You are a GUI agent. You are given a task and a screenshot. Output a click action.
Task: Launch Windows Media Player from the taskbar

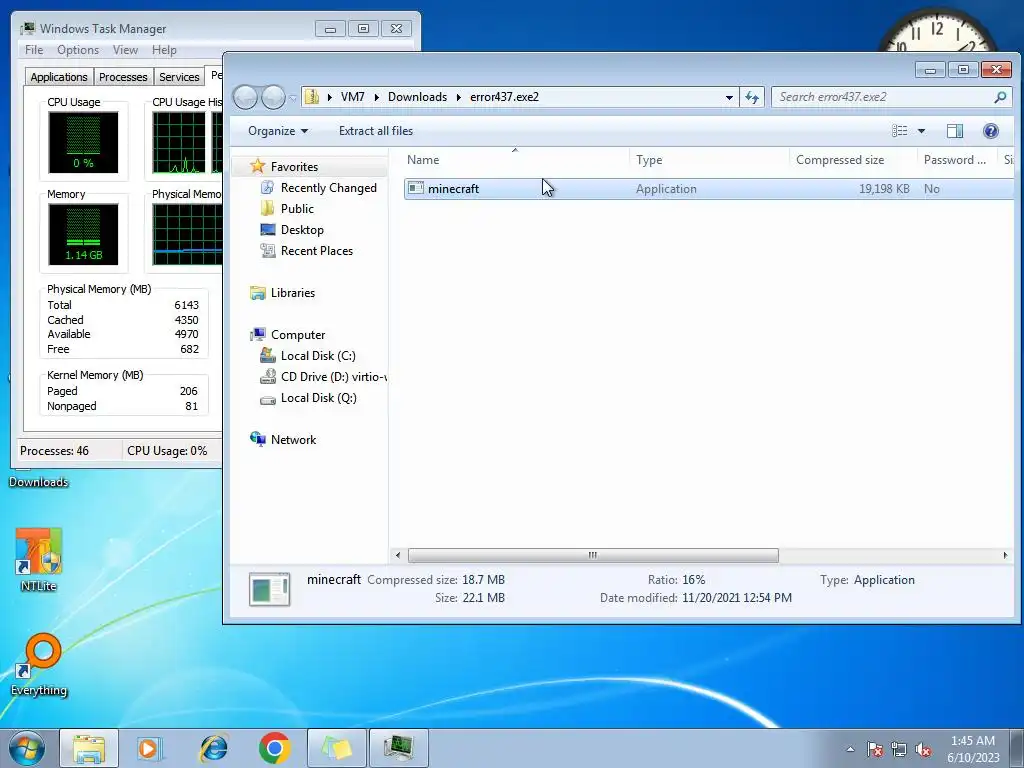(x=150, y=748)
